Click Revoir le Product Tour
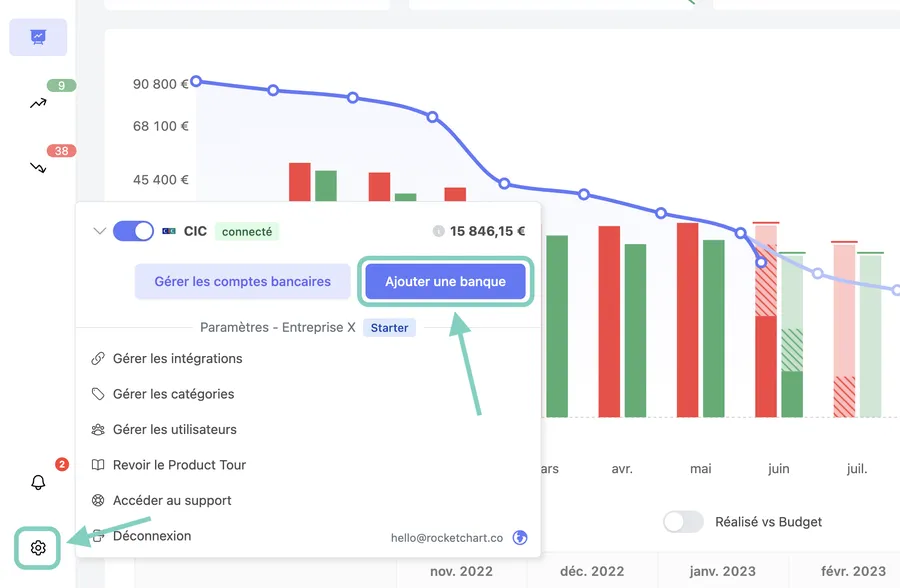 [x=179, y=465]
